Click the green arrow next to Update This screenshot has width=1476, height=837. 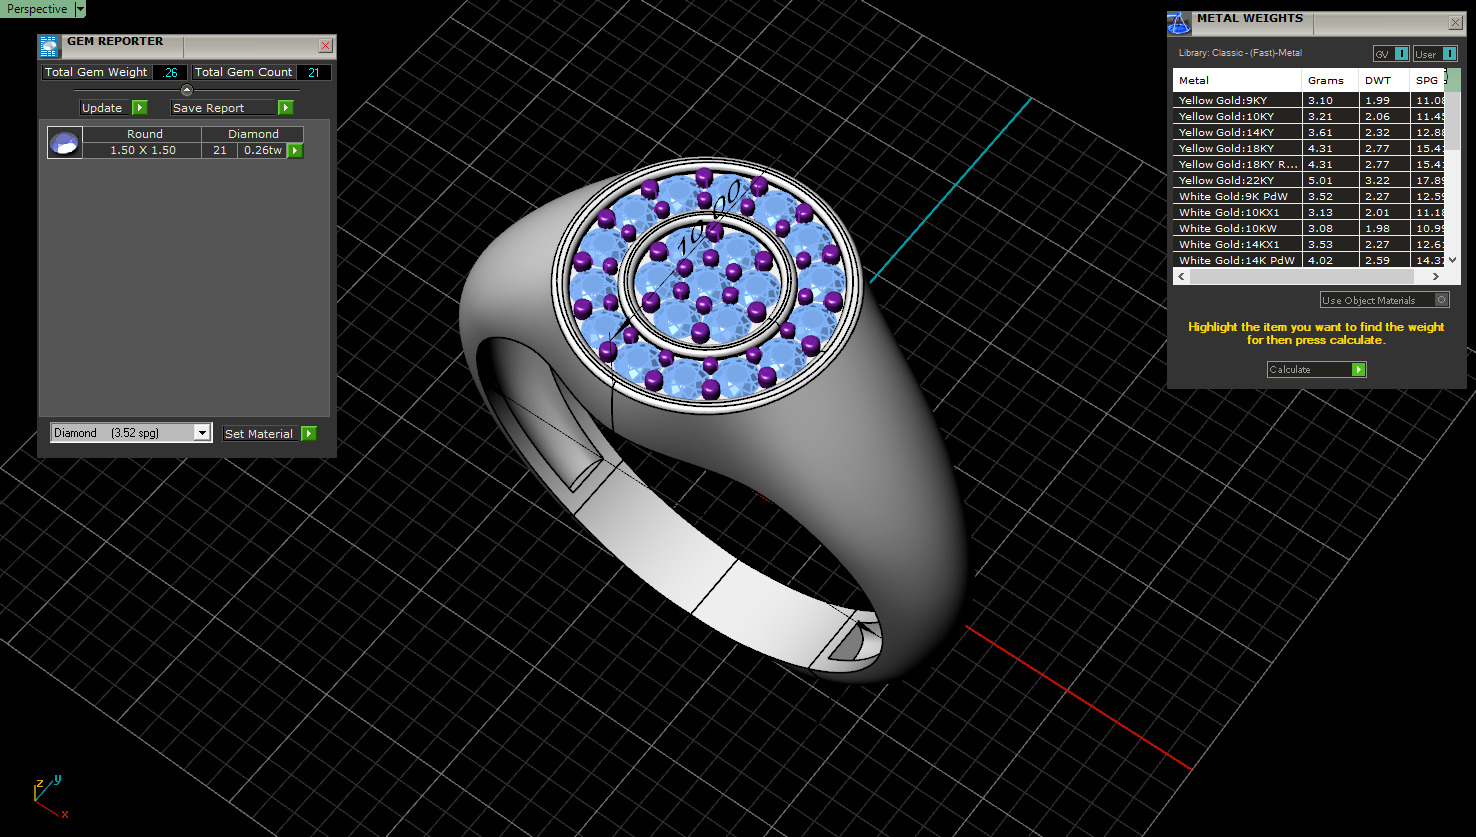pos(140,108)
